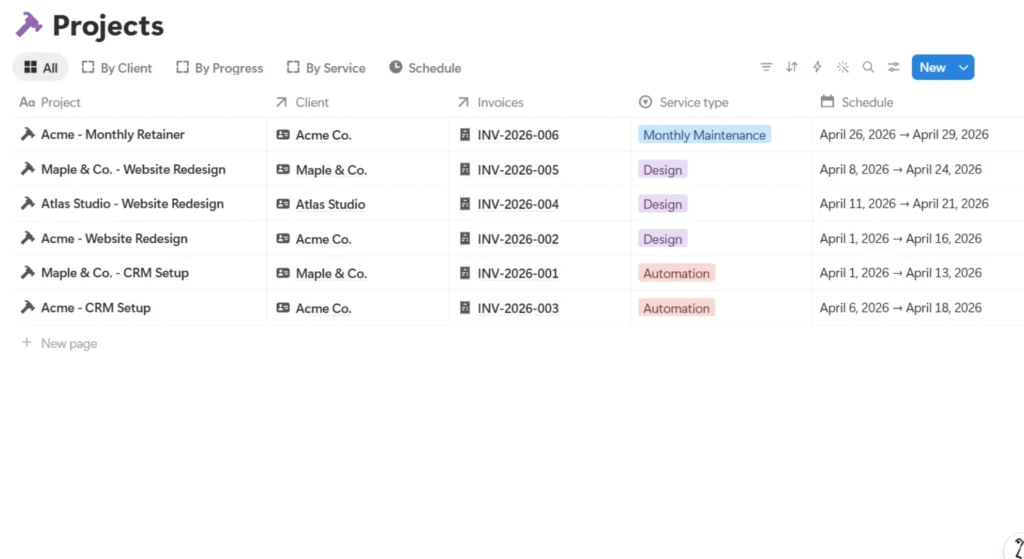1024x559 pixels.
Task: Click hammer icon of Acme - Website Redesign
Action: click(27, 238)
